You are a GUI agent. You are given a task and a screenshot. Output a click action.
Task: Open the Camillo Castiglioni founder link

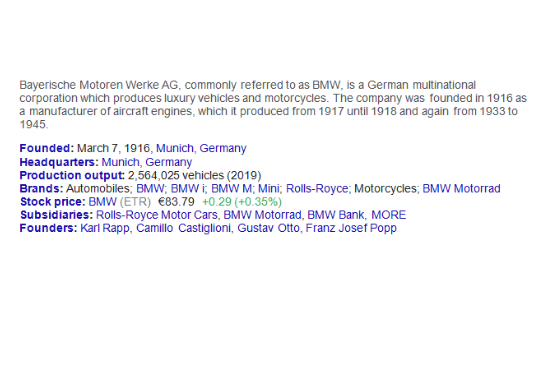pyautogui.click(x=184, y=228)
